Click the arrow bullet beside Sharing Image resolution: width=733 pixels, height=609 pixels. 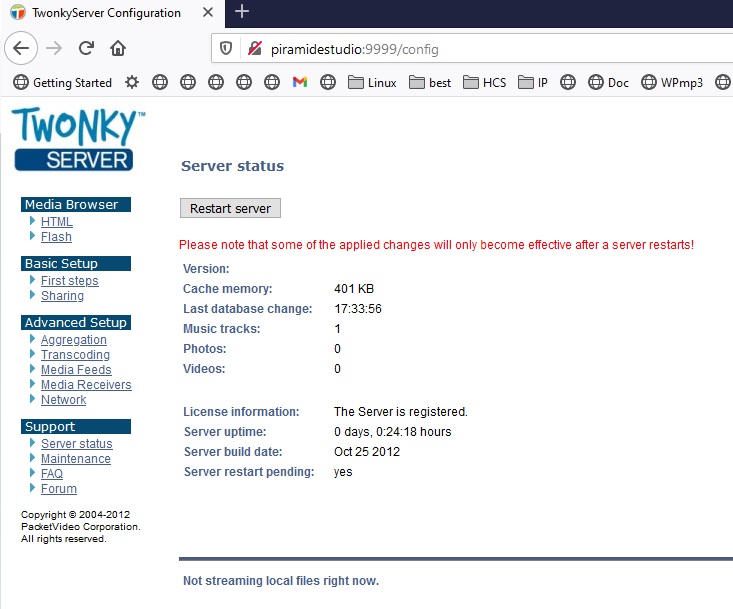32,294
